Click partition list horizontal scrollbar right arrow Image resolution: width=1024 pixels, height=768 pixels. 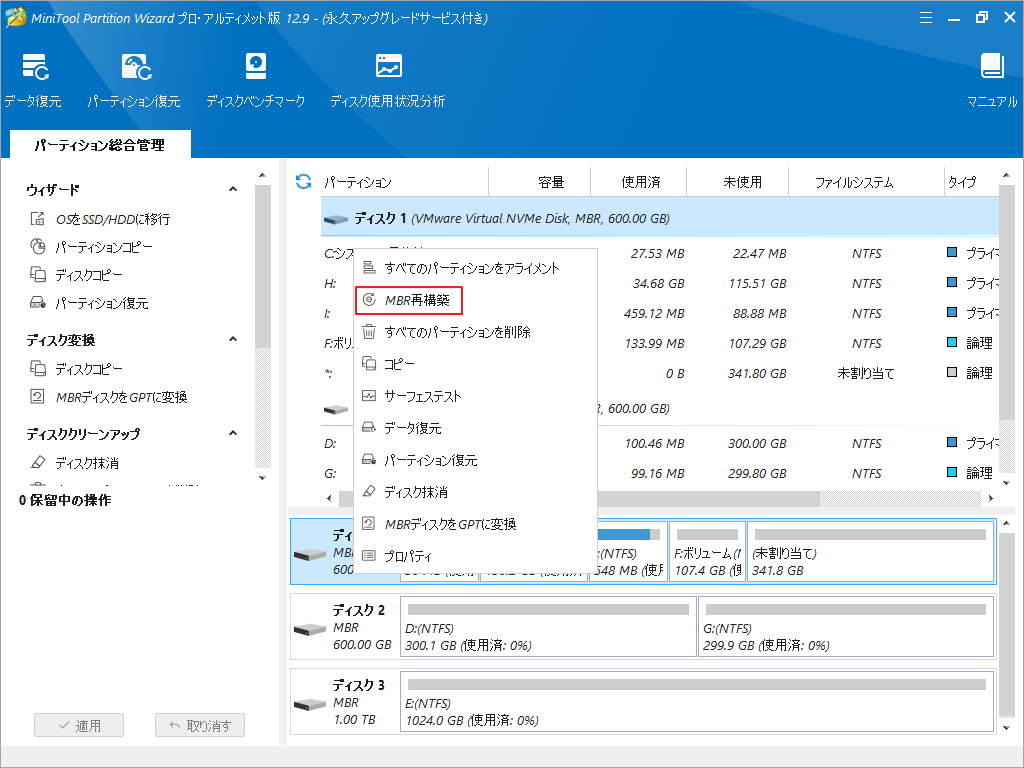pyautogui.click(x=991, y=498)
